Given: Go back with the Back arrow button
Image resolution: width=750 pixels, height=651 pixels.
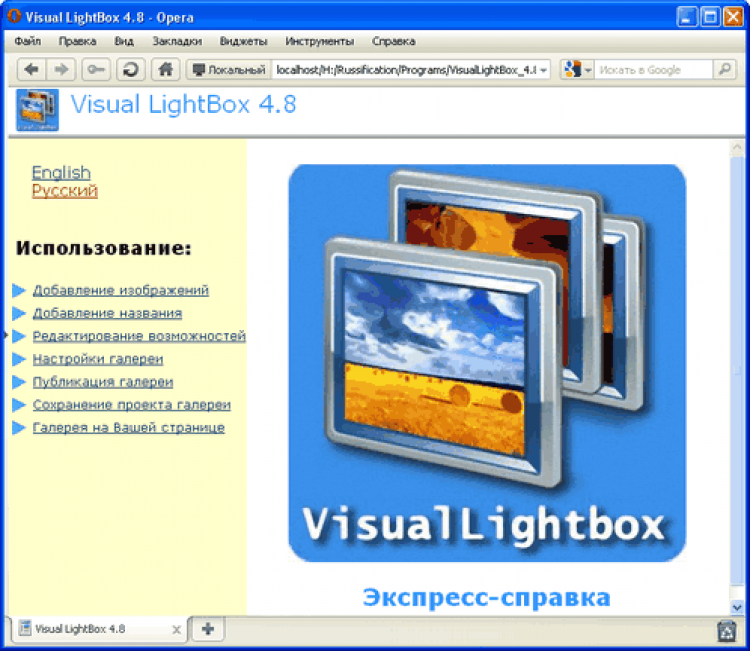Looking at the screenshot, I should pyautogui.click(x=32, y=70).
